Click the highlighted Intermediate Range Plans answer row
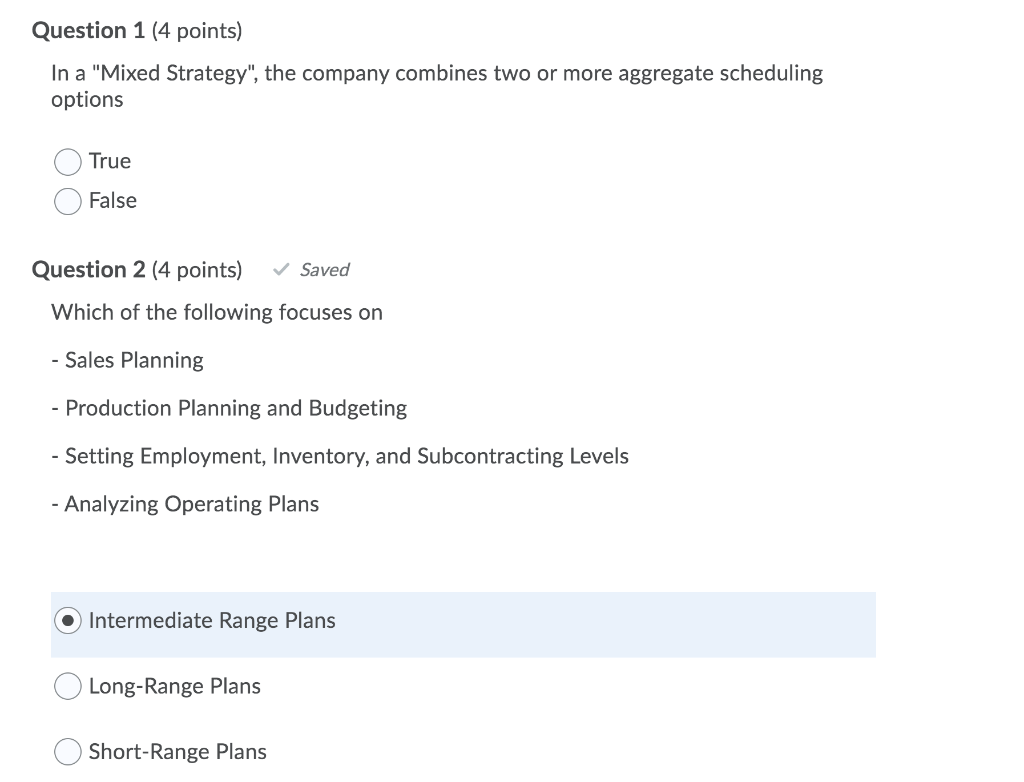 463,625
